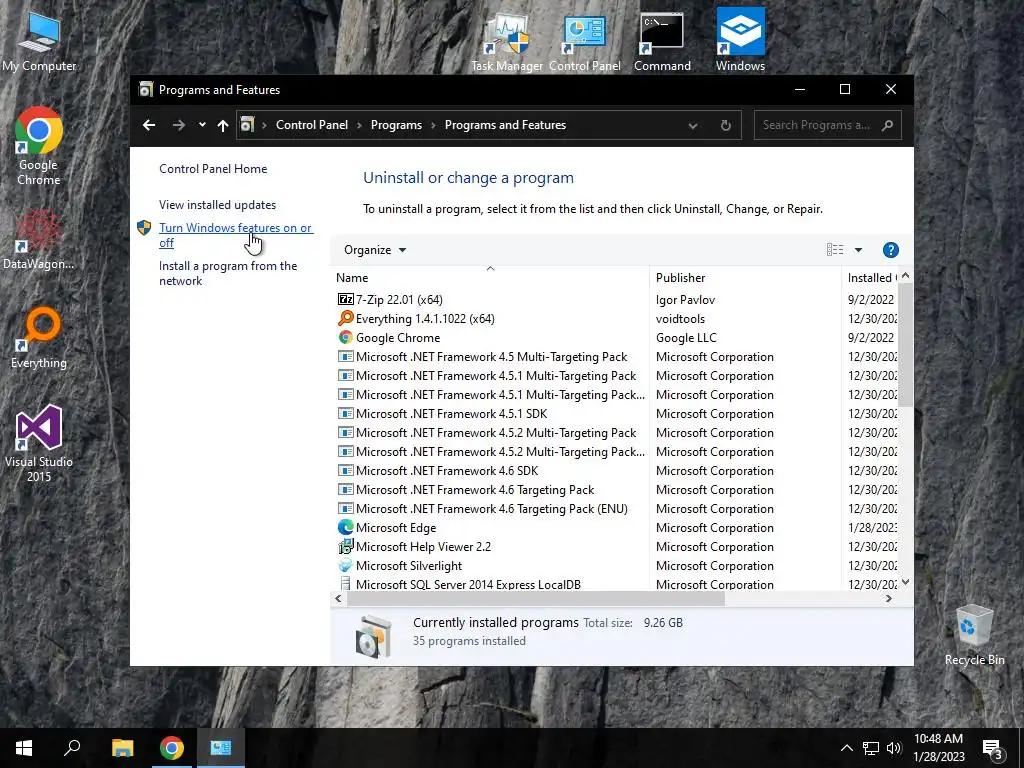
Task: Click the vertical scrollbar down arrow
Action: pos(905,583)
